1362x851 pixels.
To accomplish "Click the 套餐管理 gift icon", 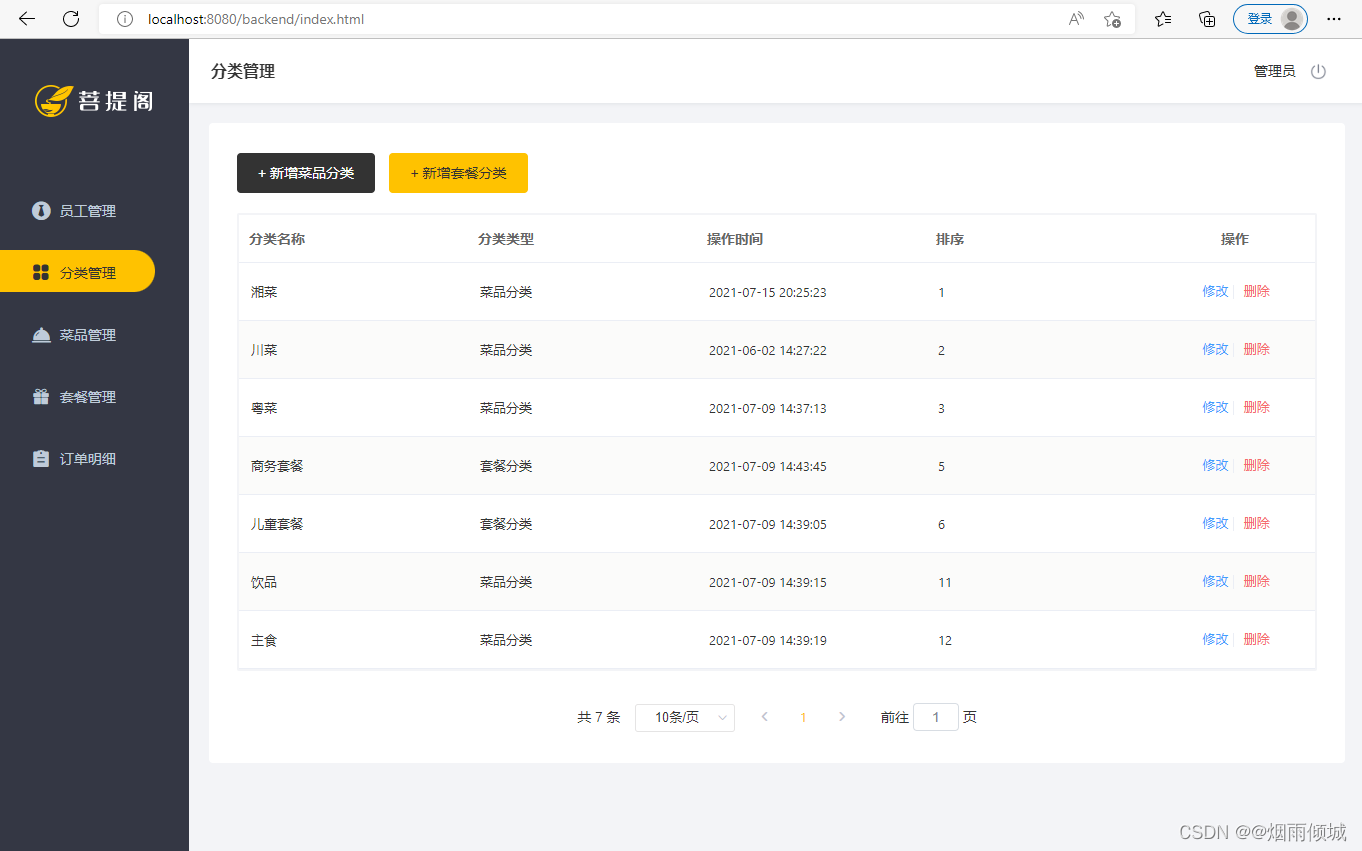I will tap(41, 397).
